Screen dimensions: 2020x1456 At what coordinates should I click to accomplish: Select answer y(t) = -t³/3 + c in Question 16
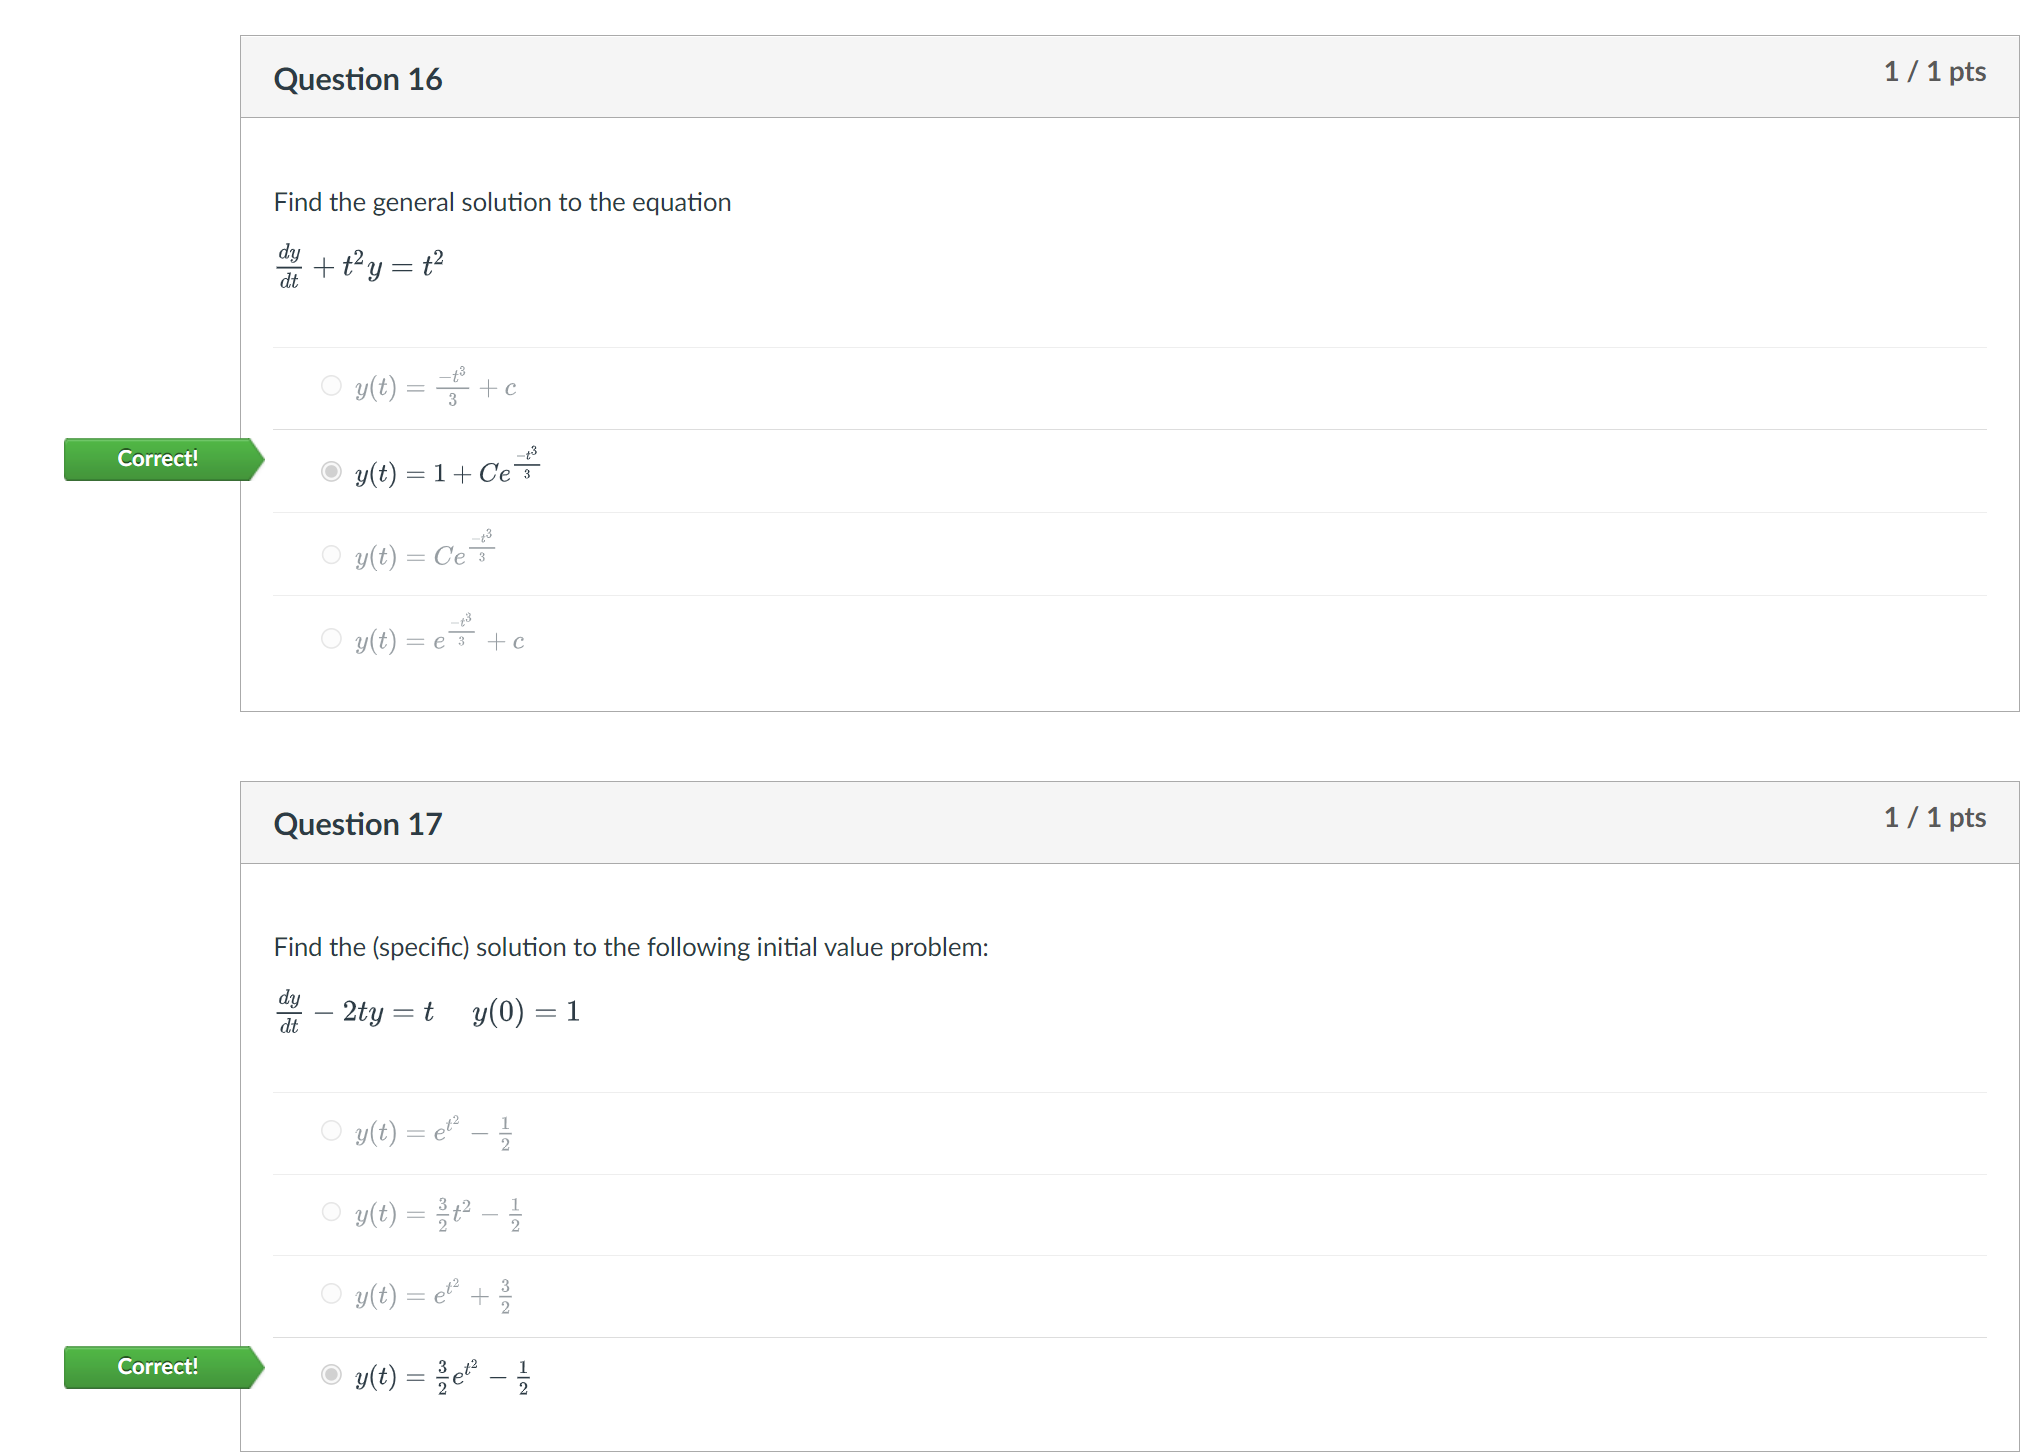coord(330,386)
